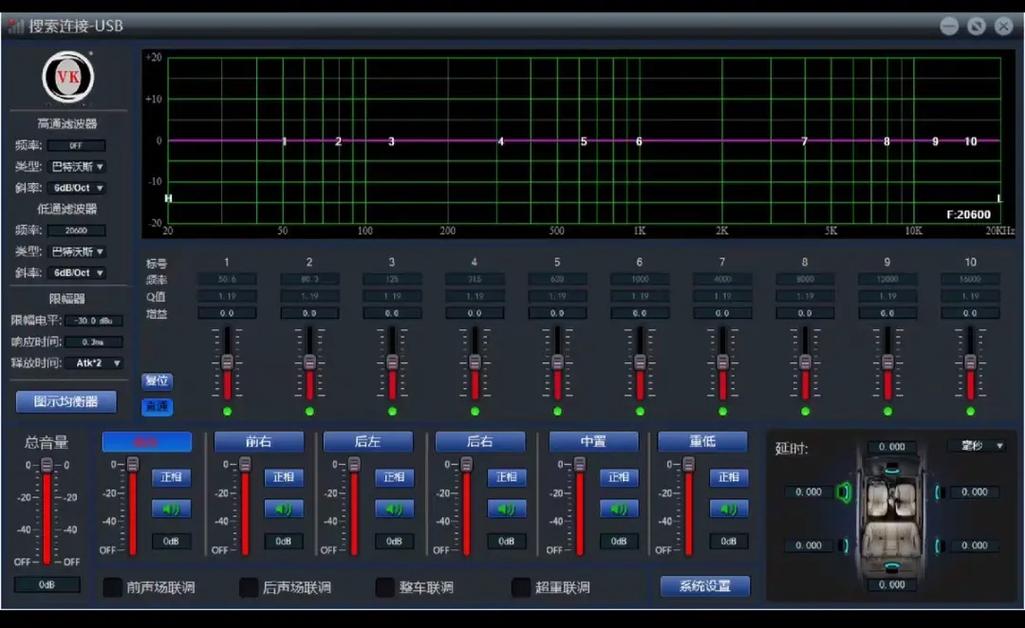Click the low-pass 频率 input field
The width and height of the screenshot is (1025, 628).
(76, 230)
